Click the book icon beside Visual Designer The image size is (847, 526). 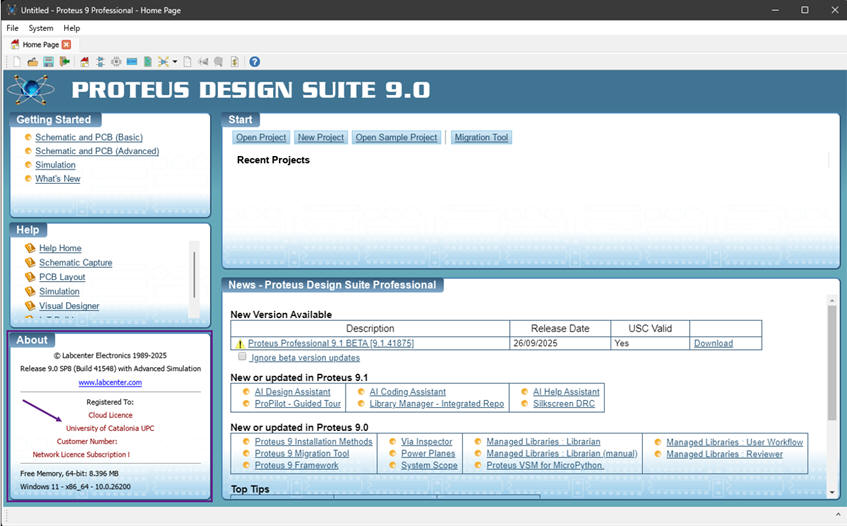pos(30,306)
